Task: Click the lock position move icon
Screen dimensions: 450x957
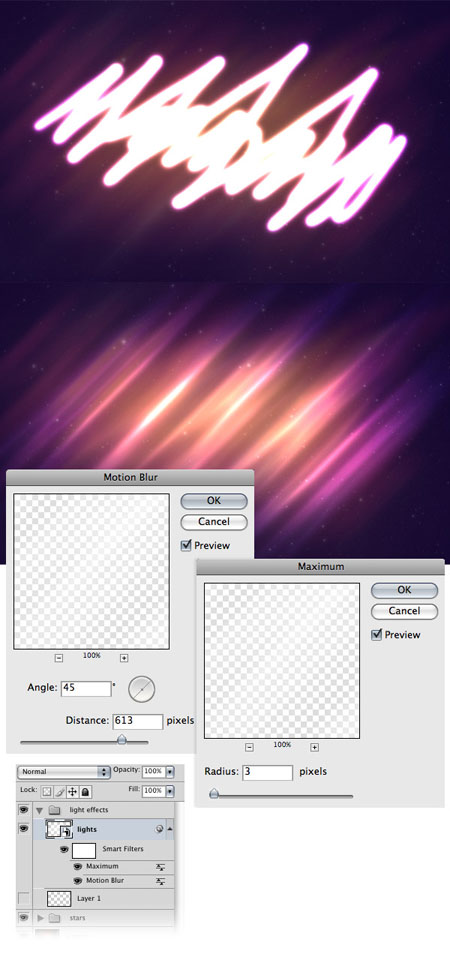Action: 72,791
